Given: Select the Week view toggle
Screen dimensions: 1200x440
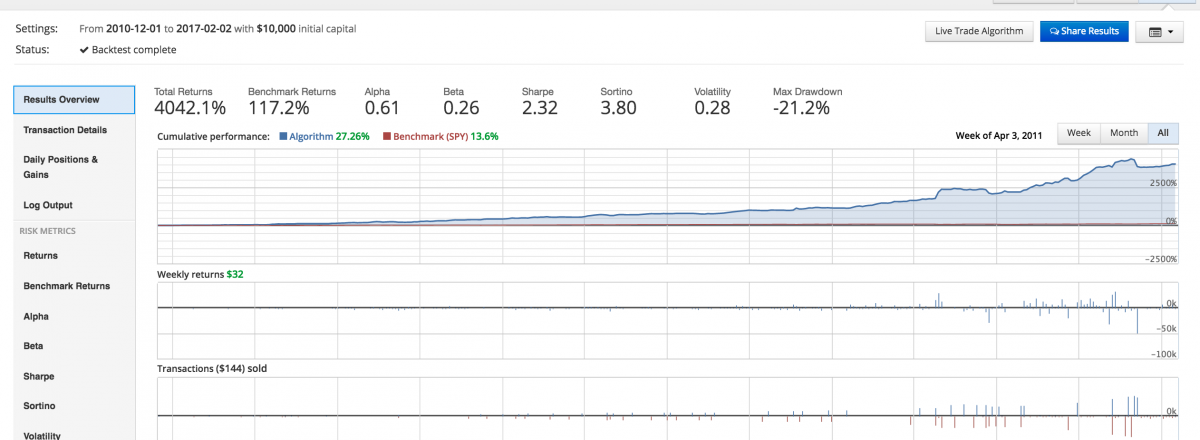Looking at the screenshot, I should [1078, 133].
